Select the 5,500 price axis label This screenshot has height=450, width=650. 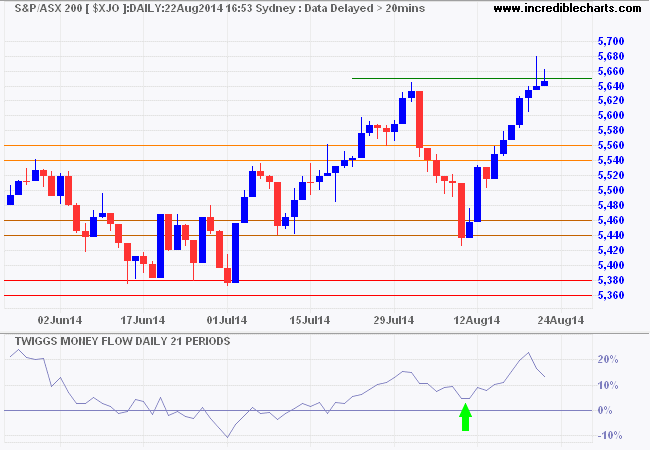611,190
